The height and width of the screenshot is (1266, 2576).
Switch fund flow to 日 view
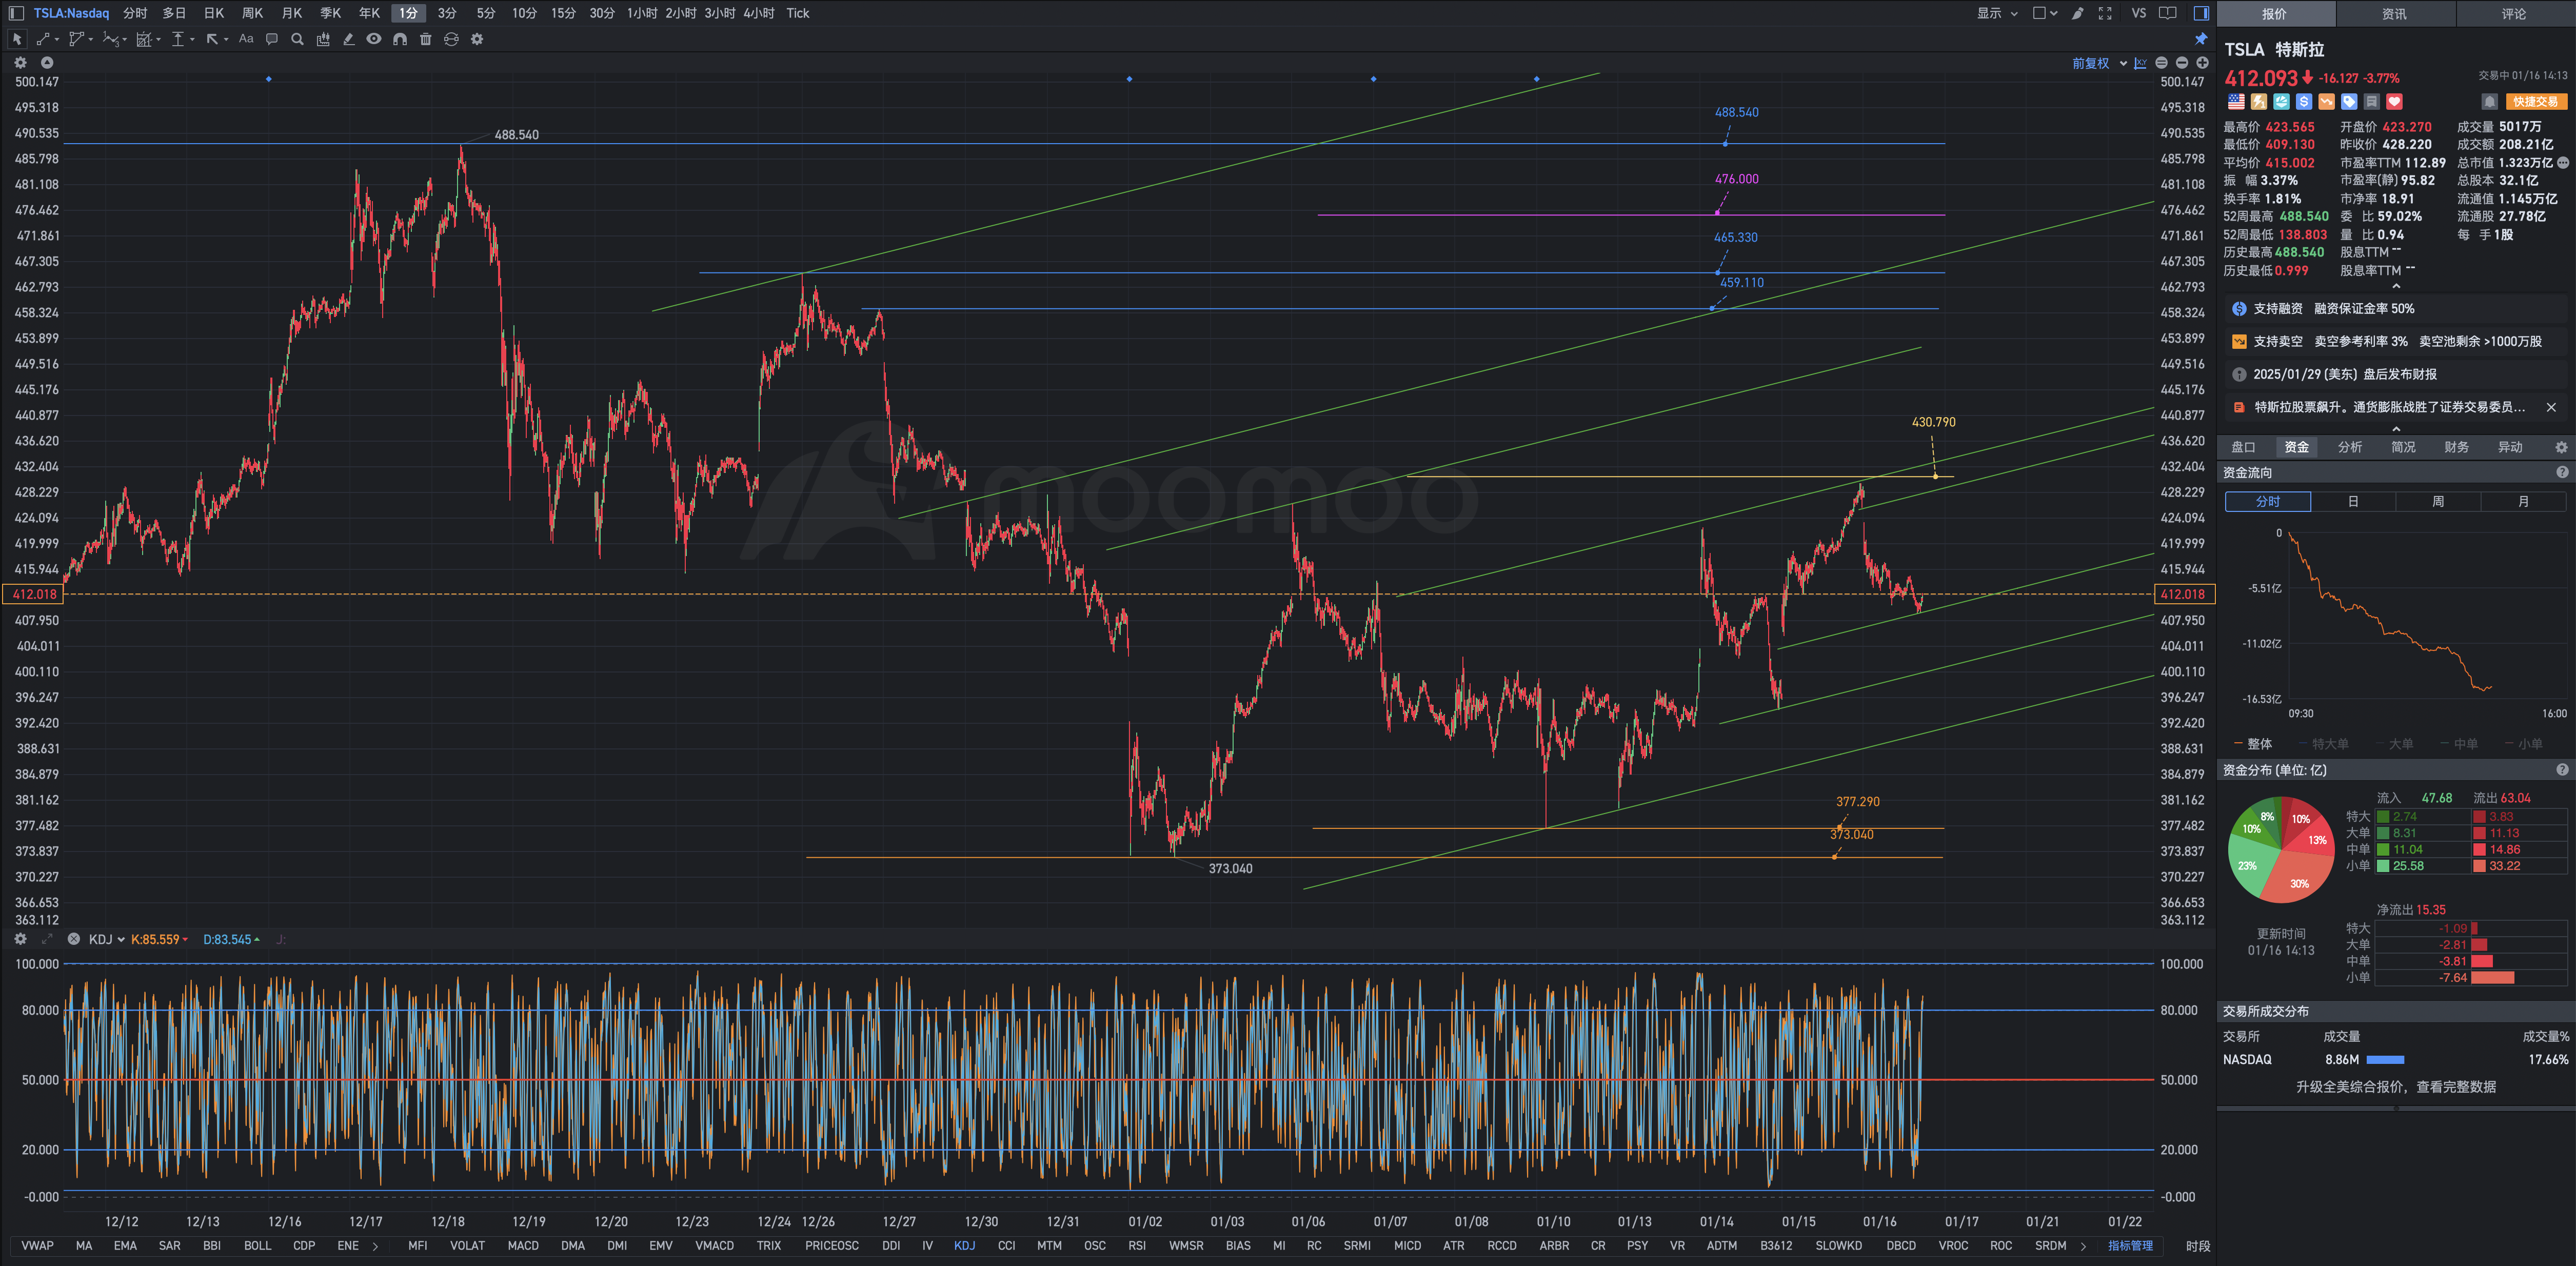pos(2353,502)
